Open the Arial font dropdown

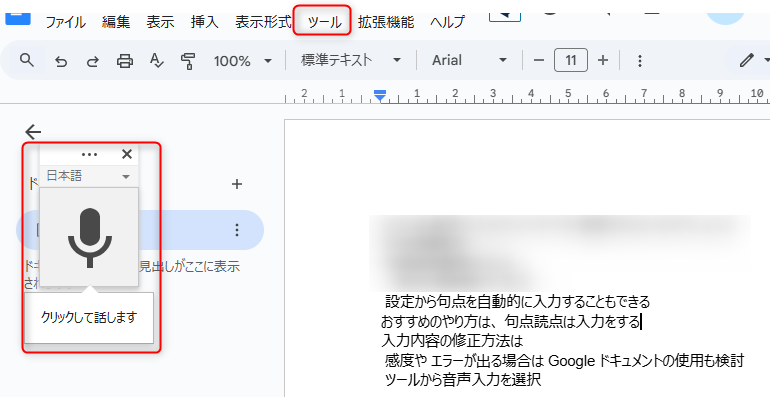[x=469, y=60]
